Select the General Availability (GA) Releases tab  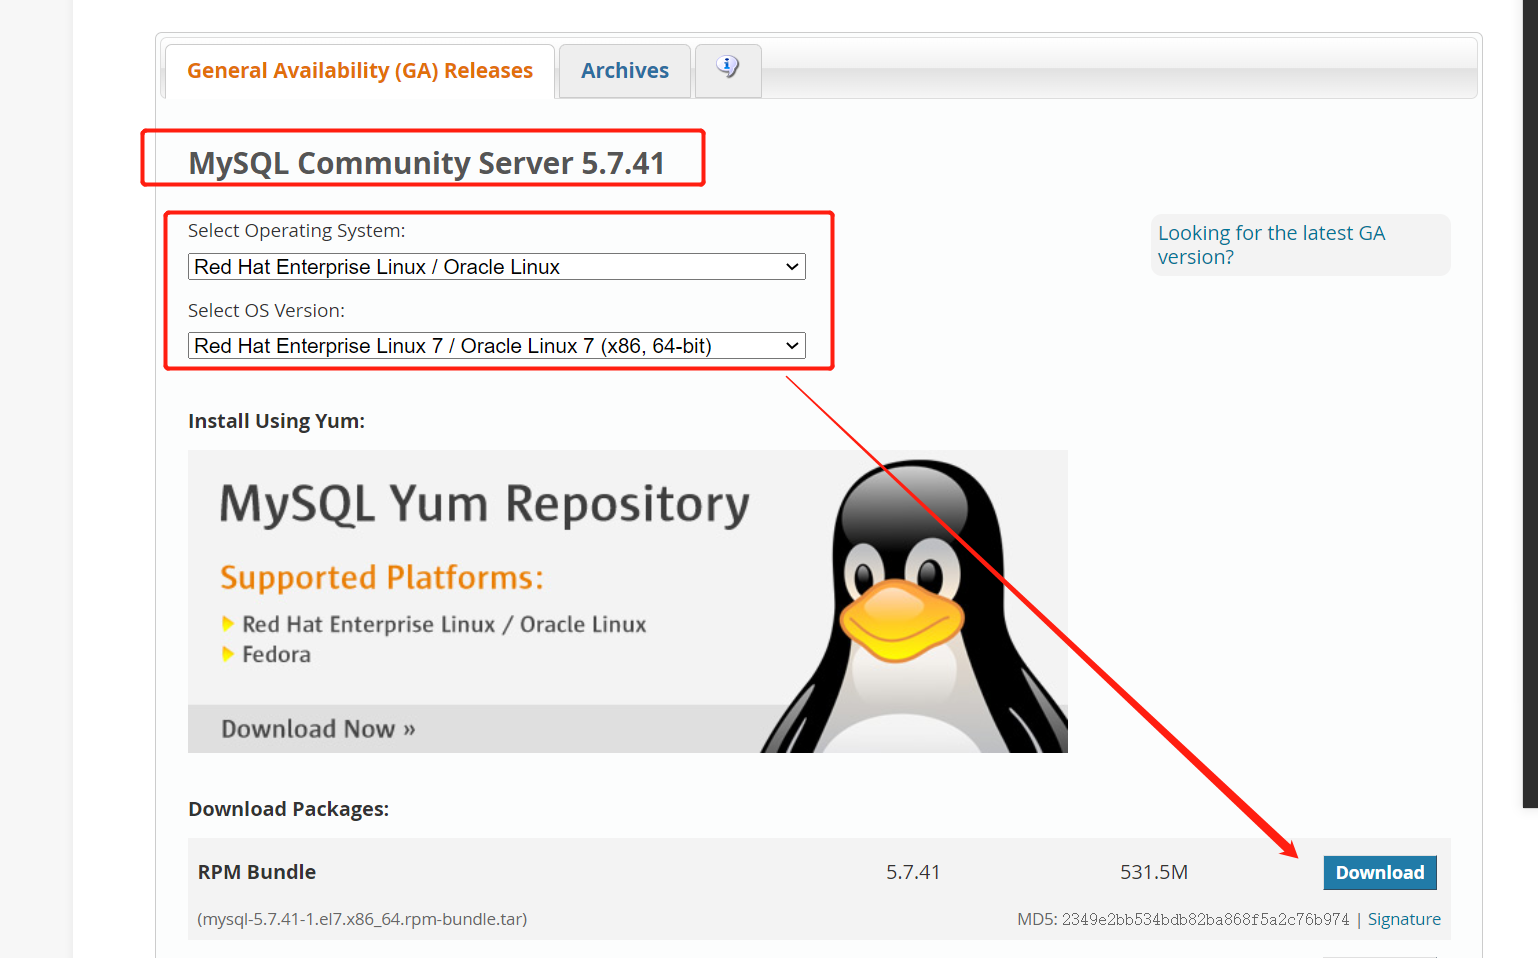(359, 70)
